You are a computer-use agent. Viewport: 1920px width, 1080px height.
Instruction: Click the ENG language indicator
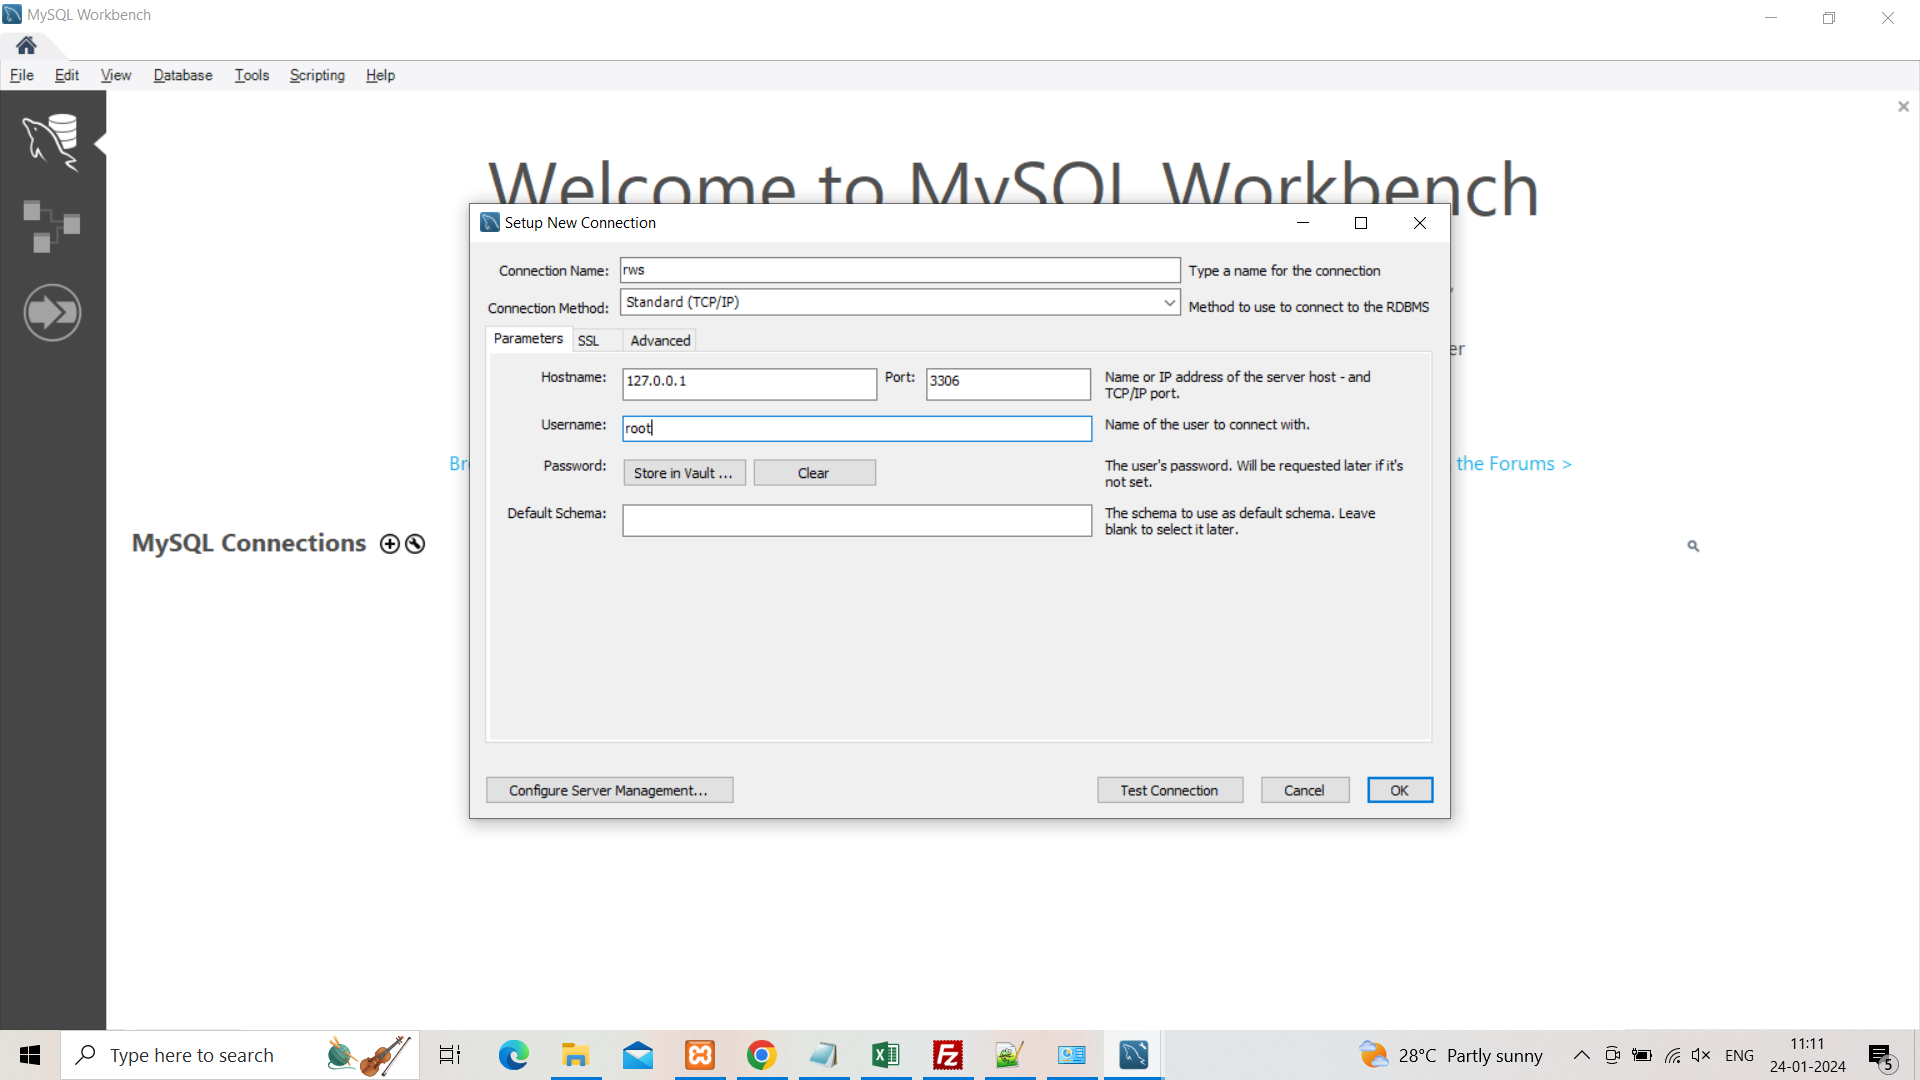click(1739, 1055)
